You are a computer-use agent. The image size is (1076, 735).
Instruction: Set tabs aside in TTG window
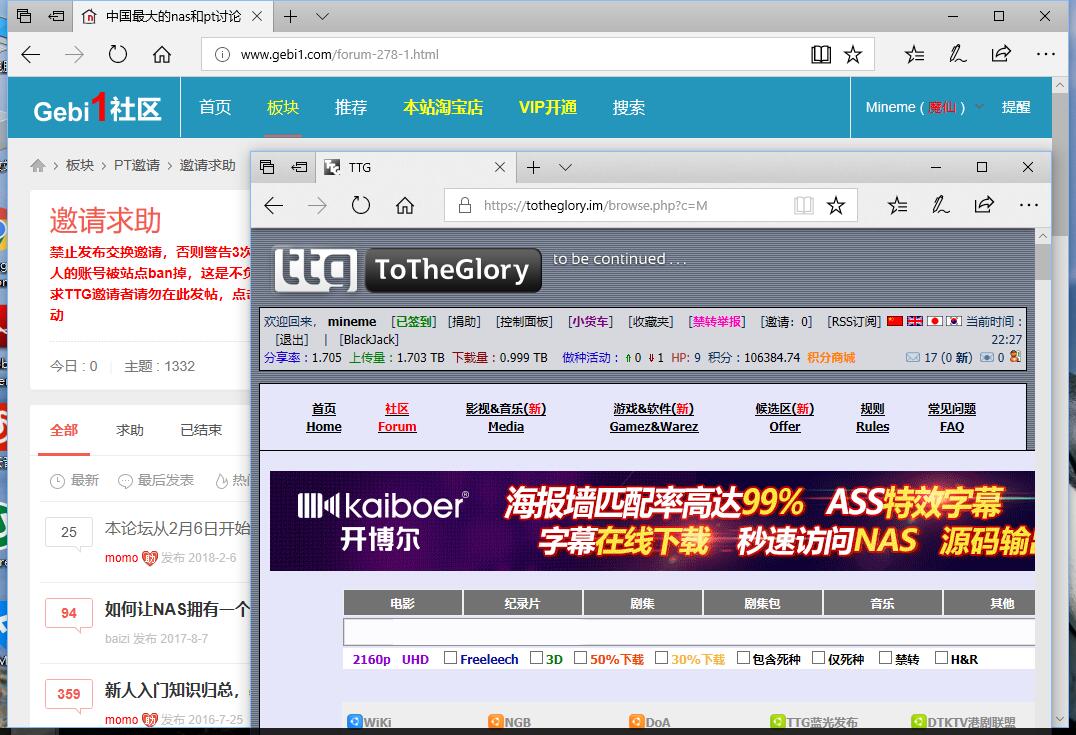(299, 167)
